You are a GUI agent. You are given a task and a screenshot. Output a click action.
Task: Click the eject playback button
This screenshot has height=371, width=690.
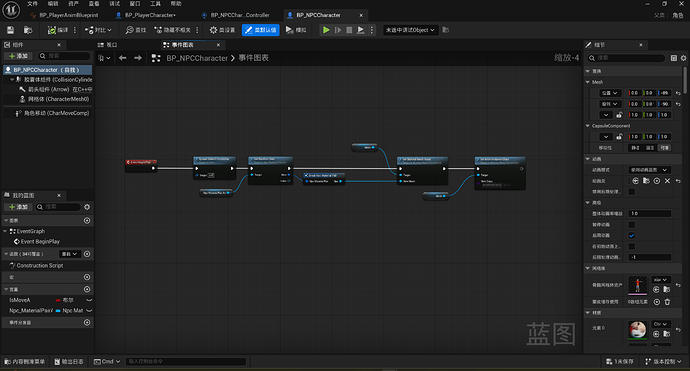360,30
